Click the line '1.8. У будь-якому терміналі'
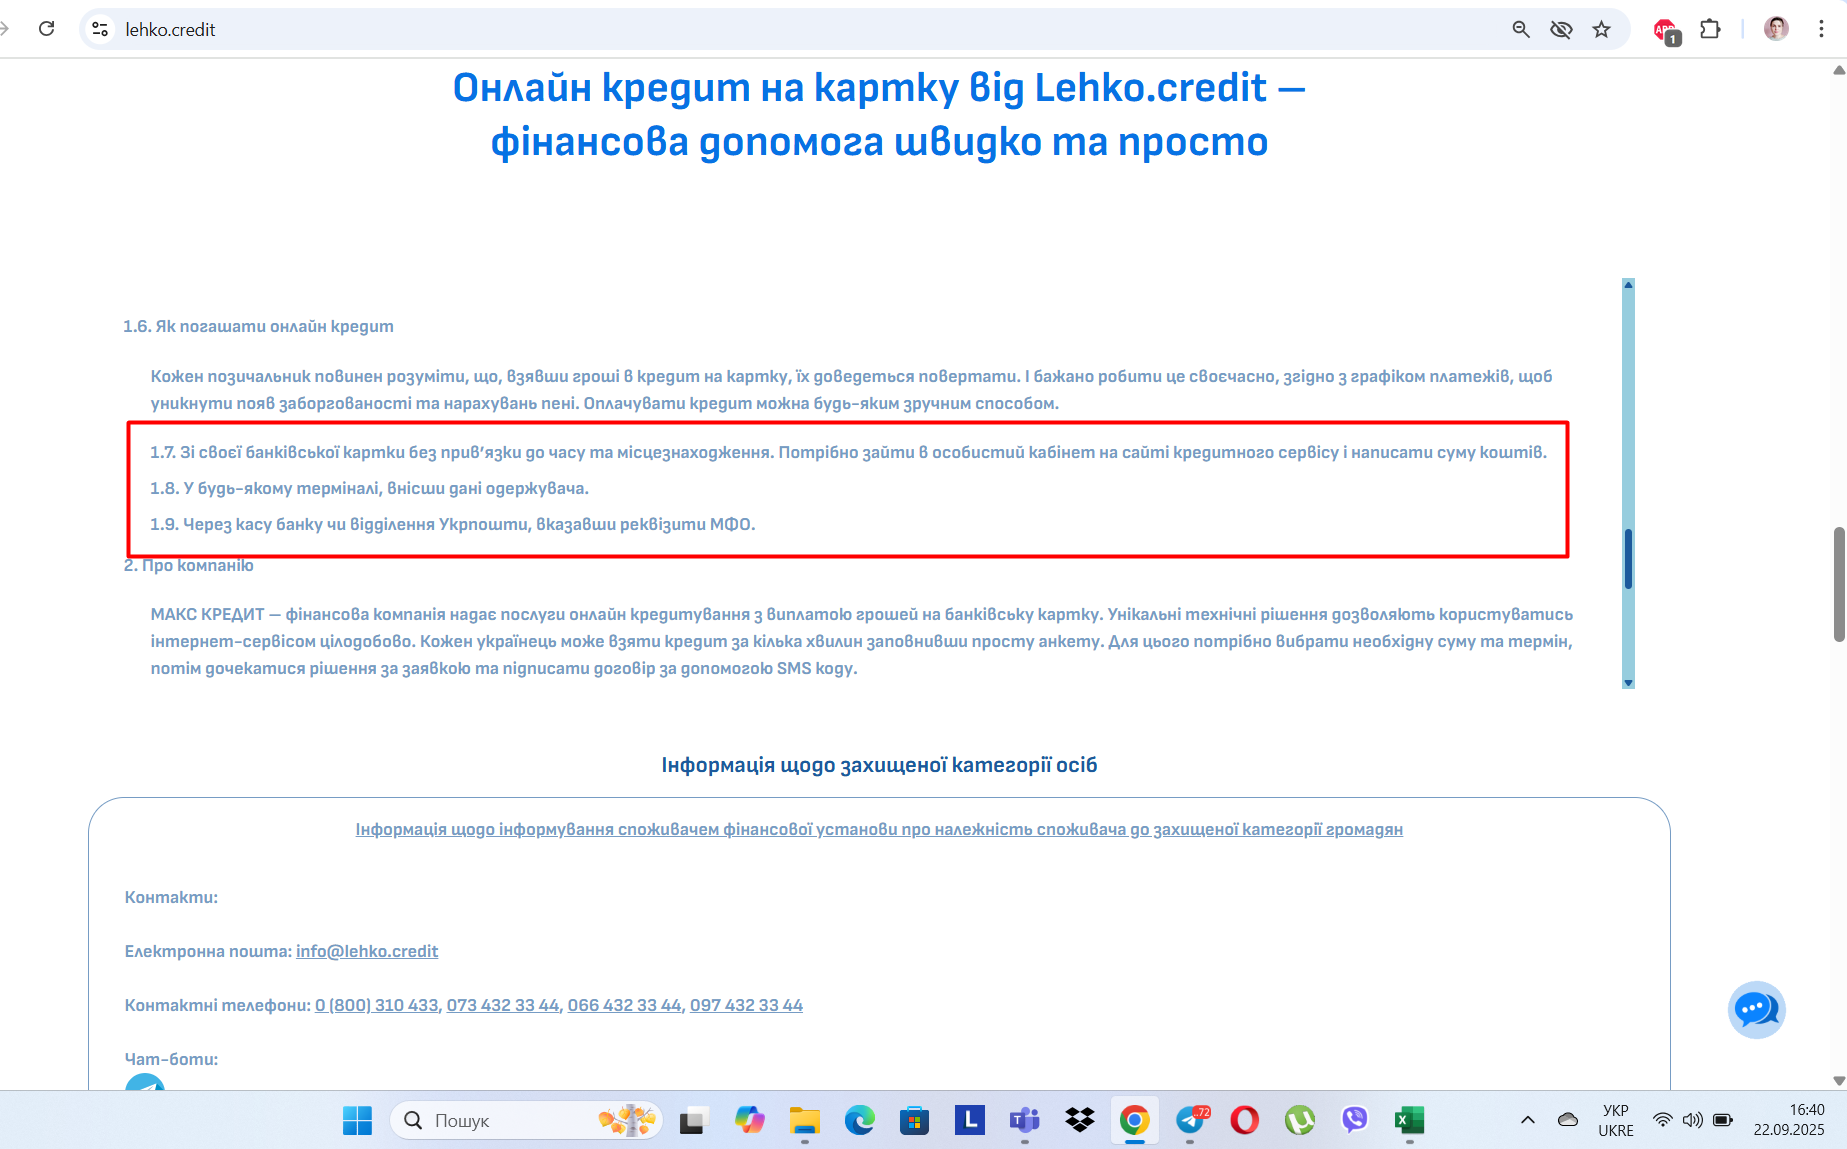The height and width of the screenshot is (1149, 1847). [x=369, y=488]
